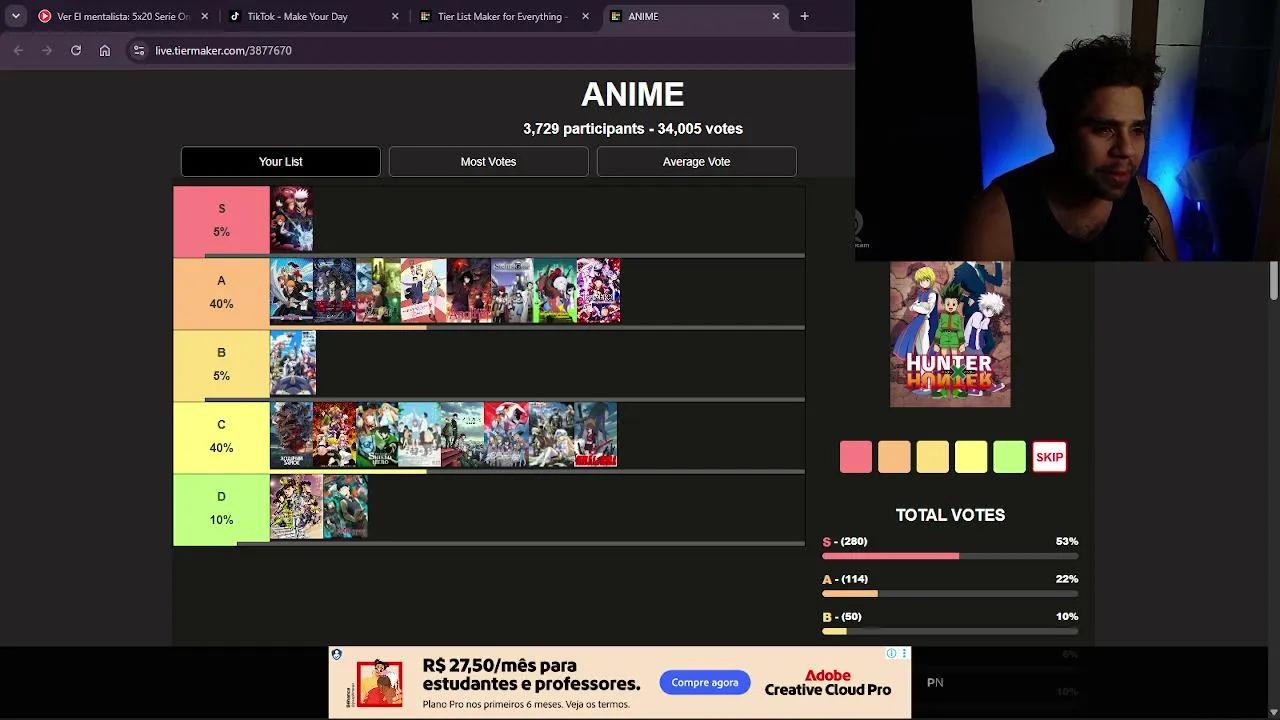Go forward to the next page
1280x720 pixels.
[x=47, y=50]
